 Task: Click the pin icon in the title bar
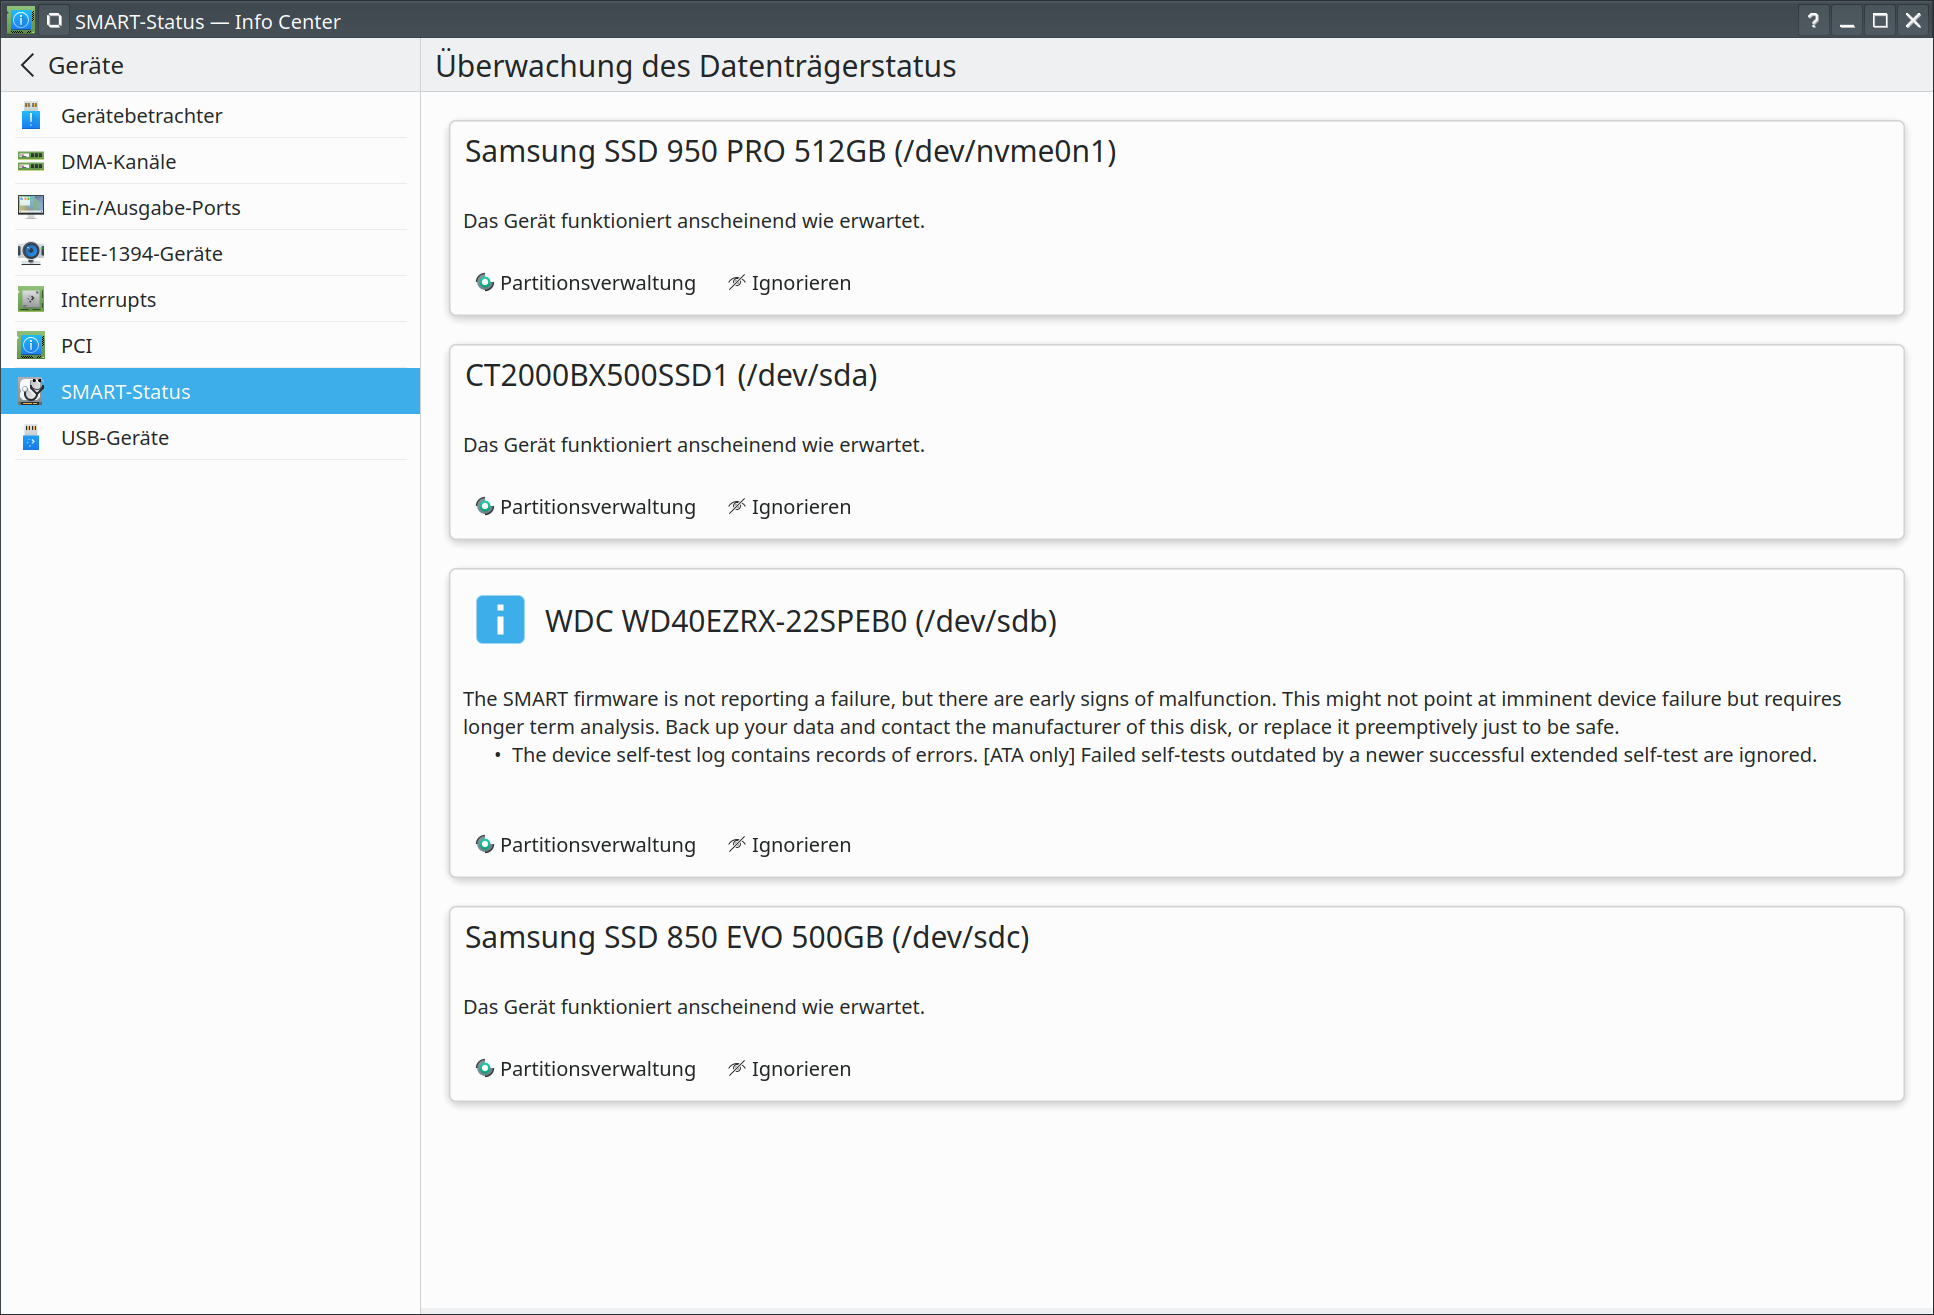pyautogui.click(x=55, y=20)
